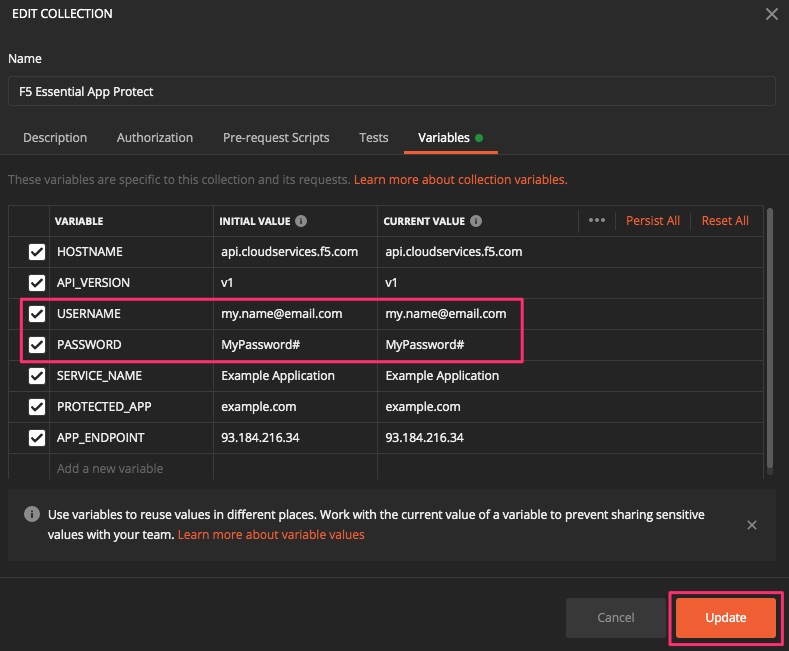
Task: Switch to the Description tab
Action: point(55,137)
